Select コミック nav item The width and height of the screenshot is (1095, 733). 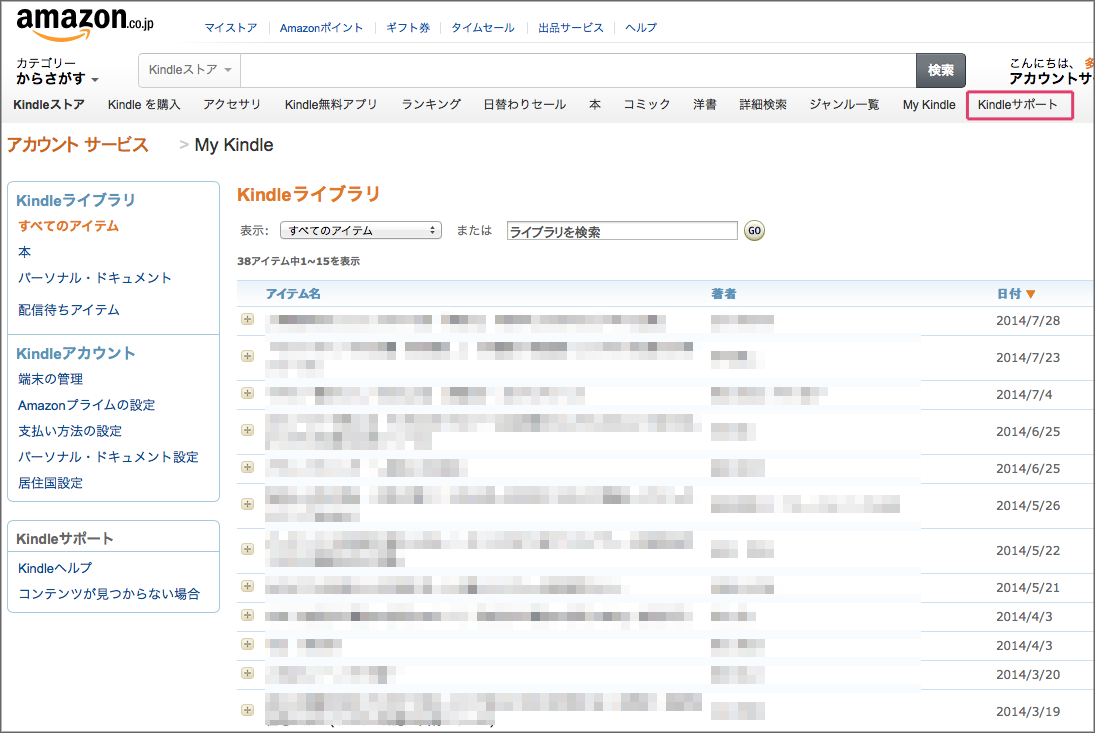(647, 105)
